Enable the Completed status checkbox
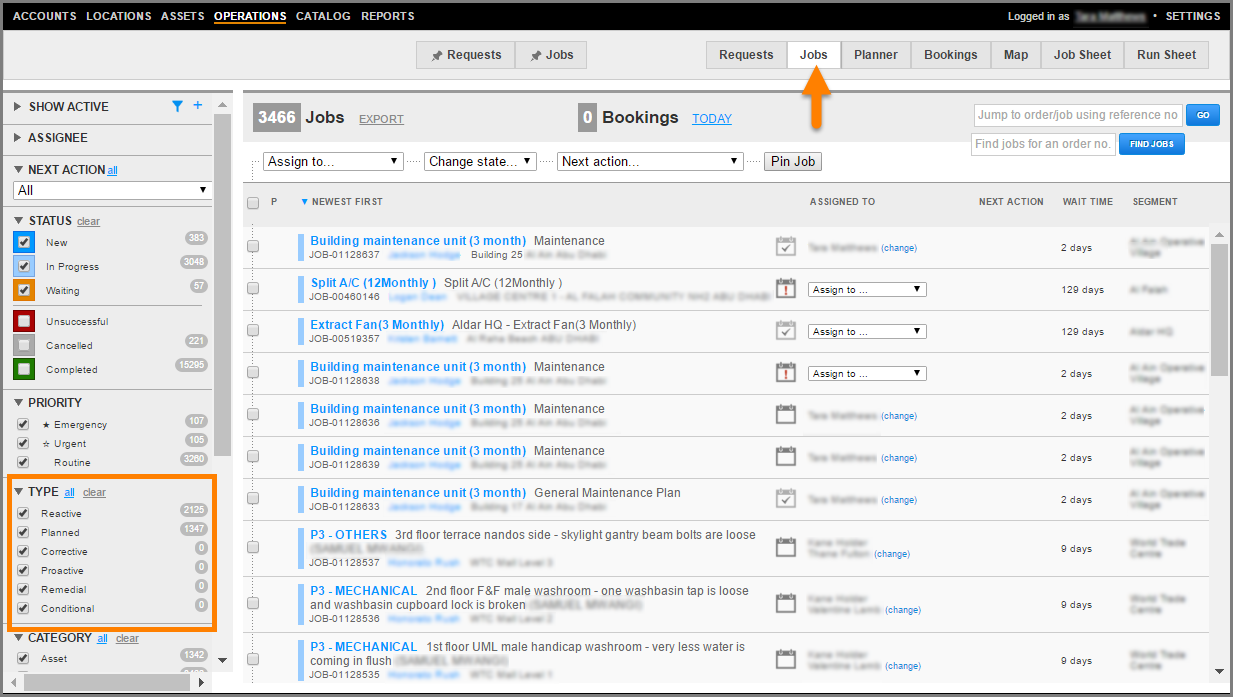This screenshot has width=1233, height=697. coord(24,369)
